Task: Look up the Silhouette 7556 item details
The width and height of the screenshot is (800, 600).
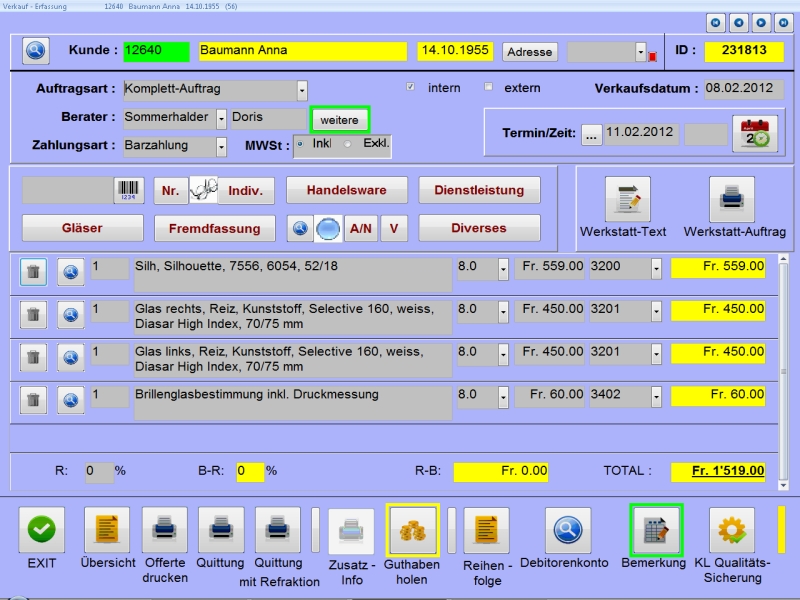Action: (70, 271)
